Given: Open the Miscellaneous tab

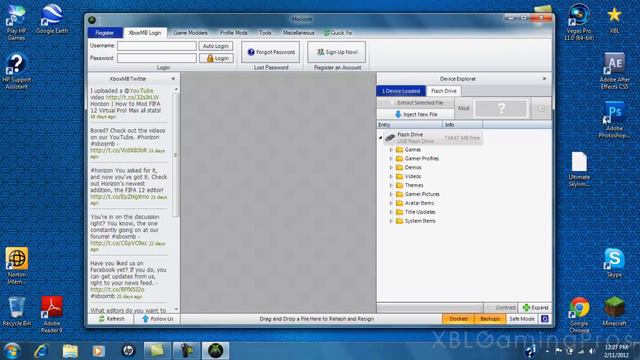Looking at the screenshot, I should tap(298, 33).
